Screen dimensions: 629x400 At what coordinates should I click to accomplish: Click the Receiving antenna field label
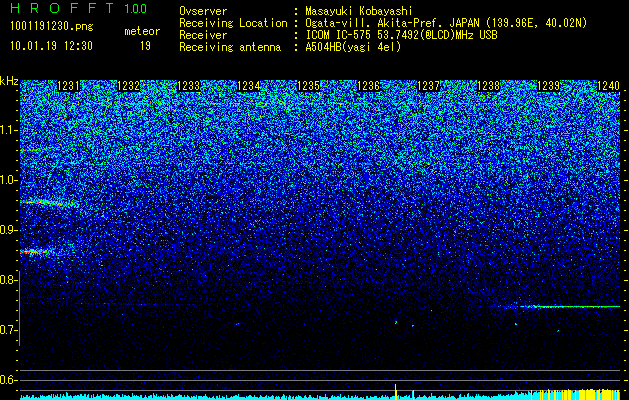tap(230, 47)
